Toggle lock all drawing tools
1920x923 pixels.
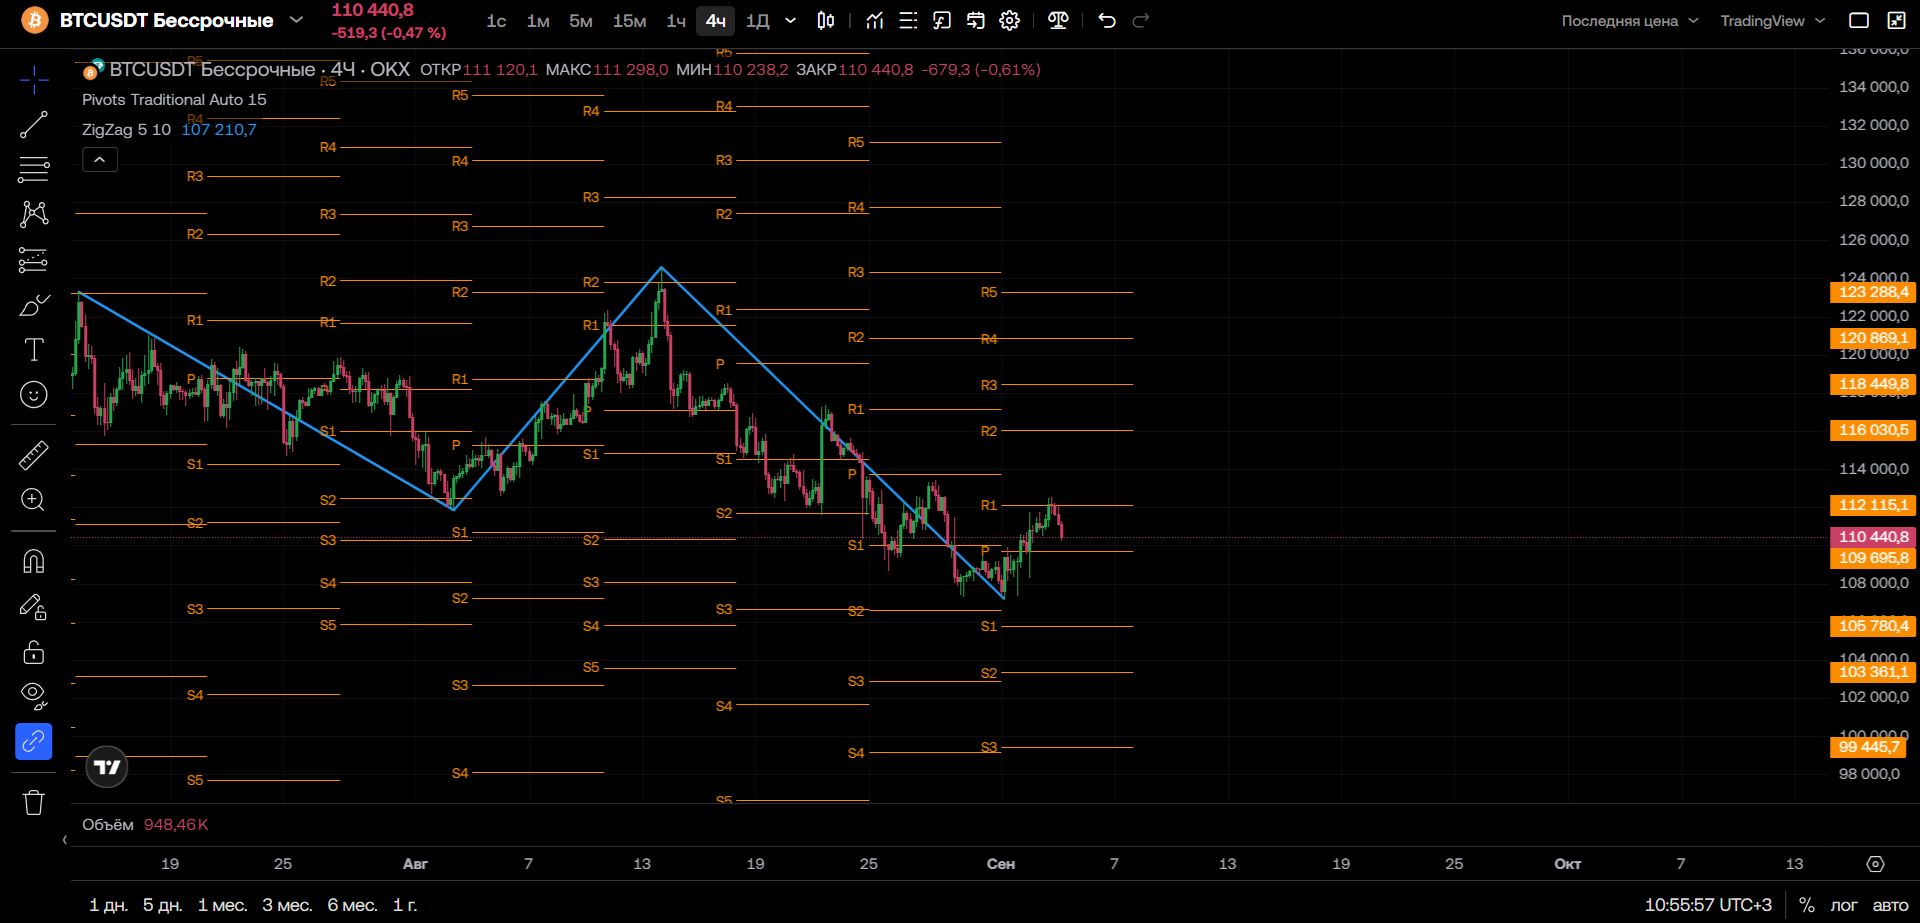click(34, 652)
